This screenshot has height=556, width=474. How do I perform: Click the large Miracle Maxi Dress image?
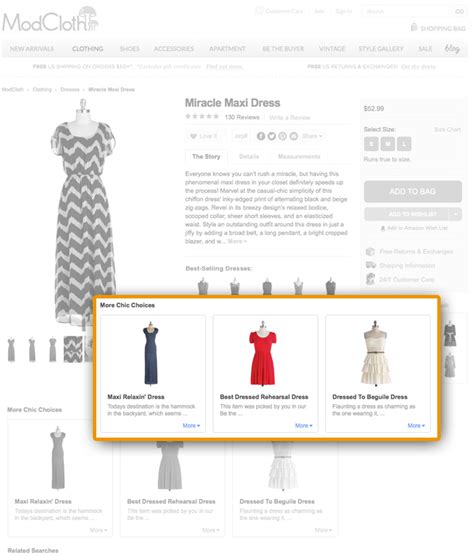click(x=83, y=213)
